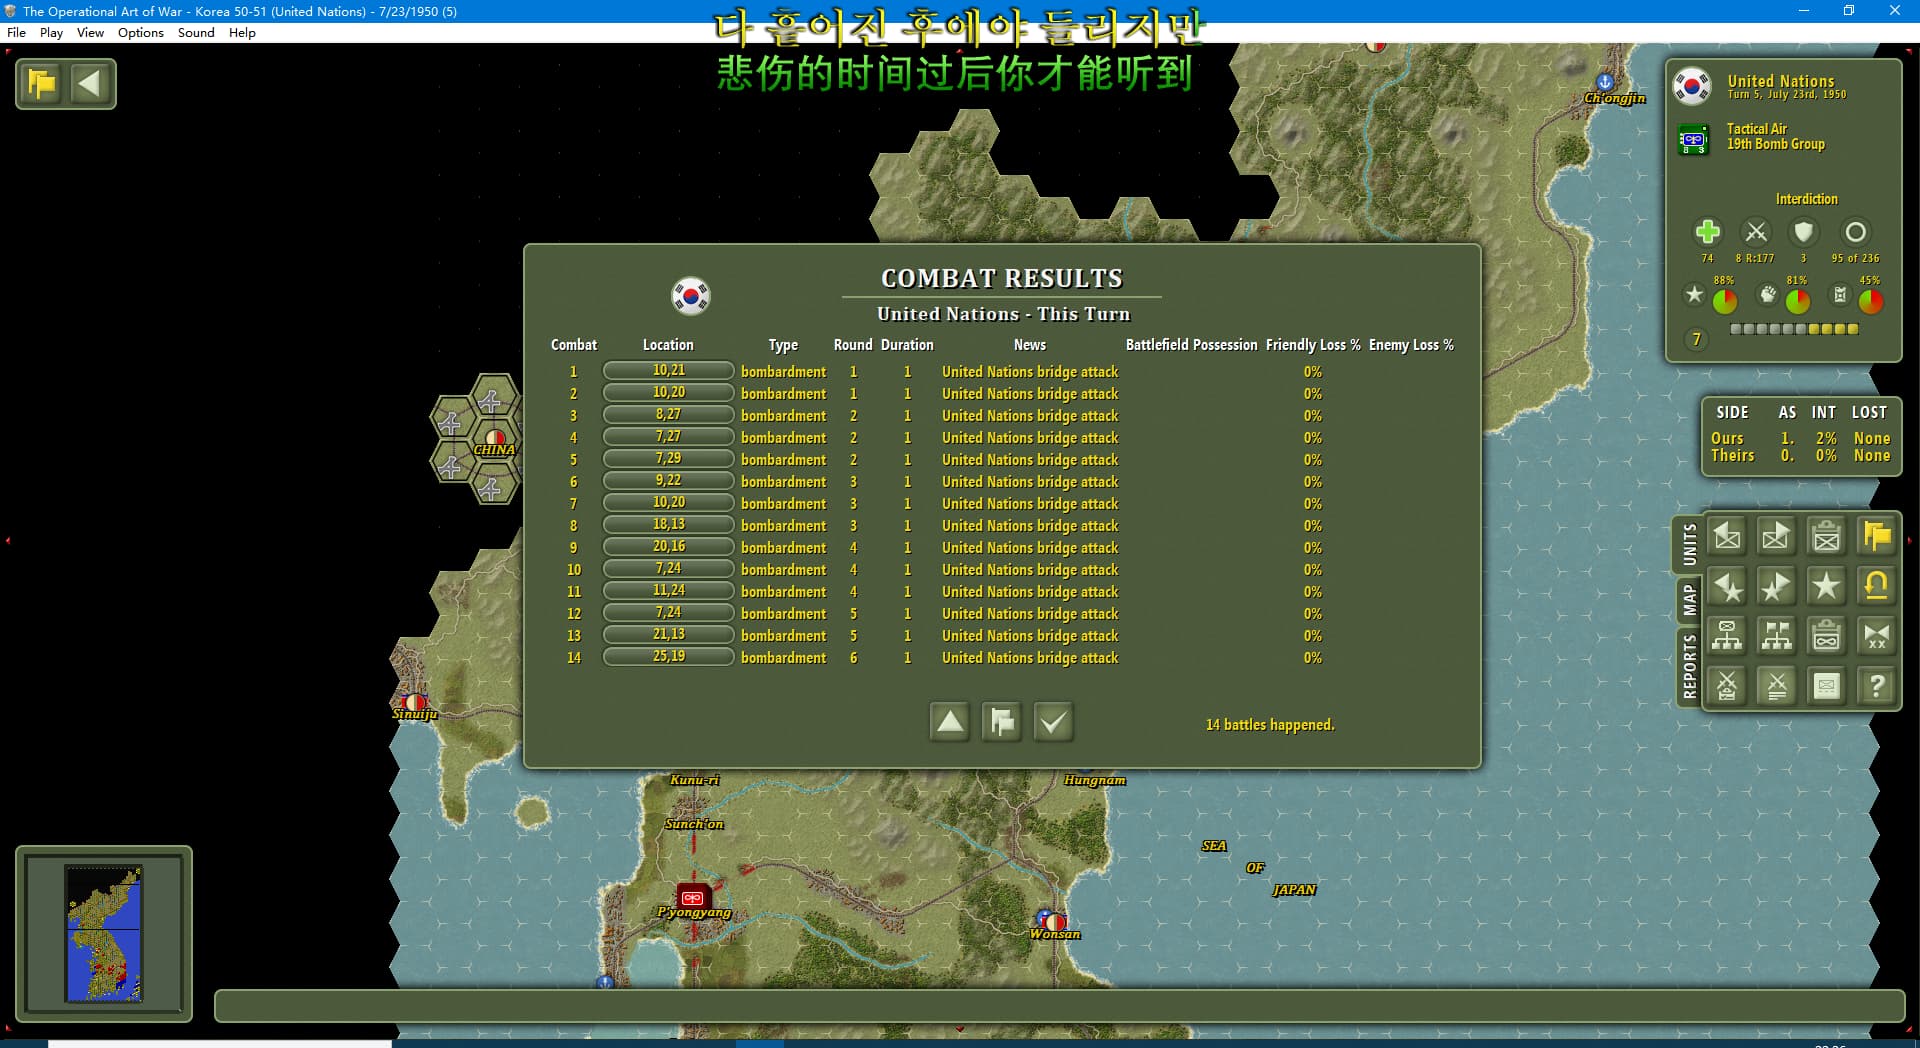This screenshot has height=1048, width=1920.
Task: Click the 88% proficiency pie indicator
Action: point(1725,300)
